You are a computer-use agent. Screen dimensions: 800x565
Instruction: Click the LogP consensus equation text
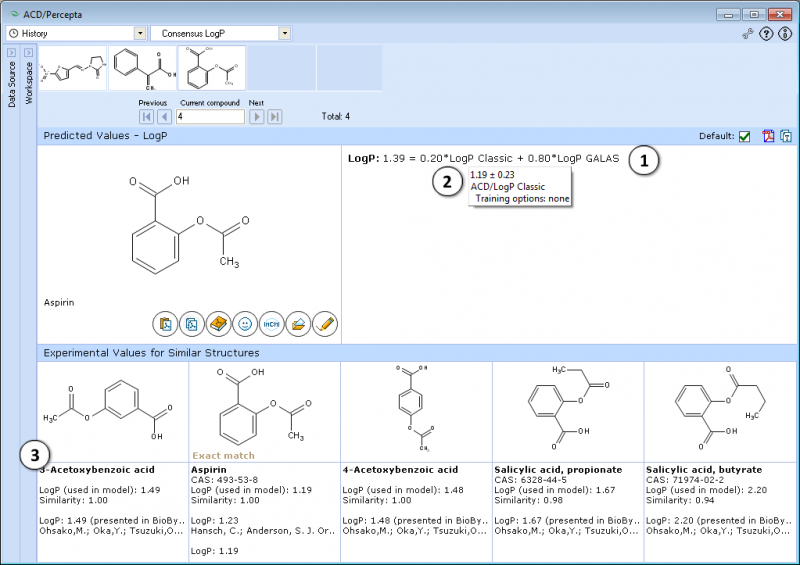(x=483, y=159)
